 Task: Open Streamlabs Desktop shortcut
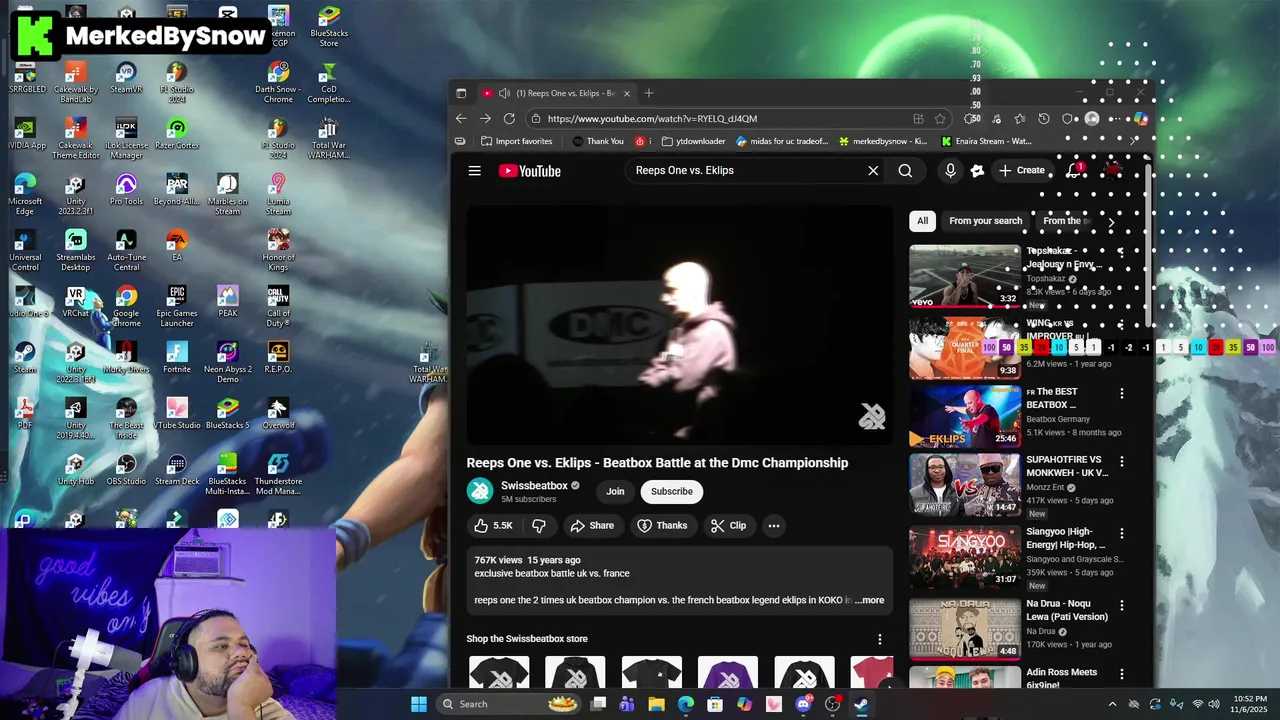[x=76, y=248]
